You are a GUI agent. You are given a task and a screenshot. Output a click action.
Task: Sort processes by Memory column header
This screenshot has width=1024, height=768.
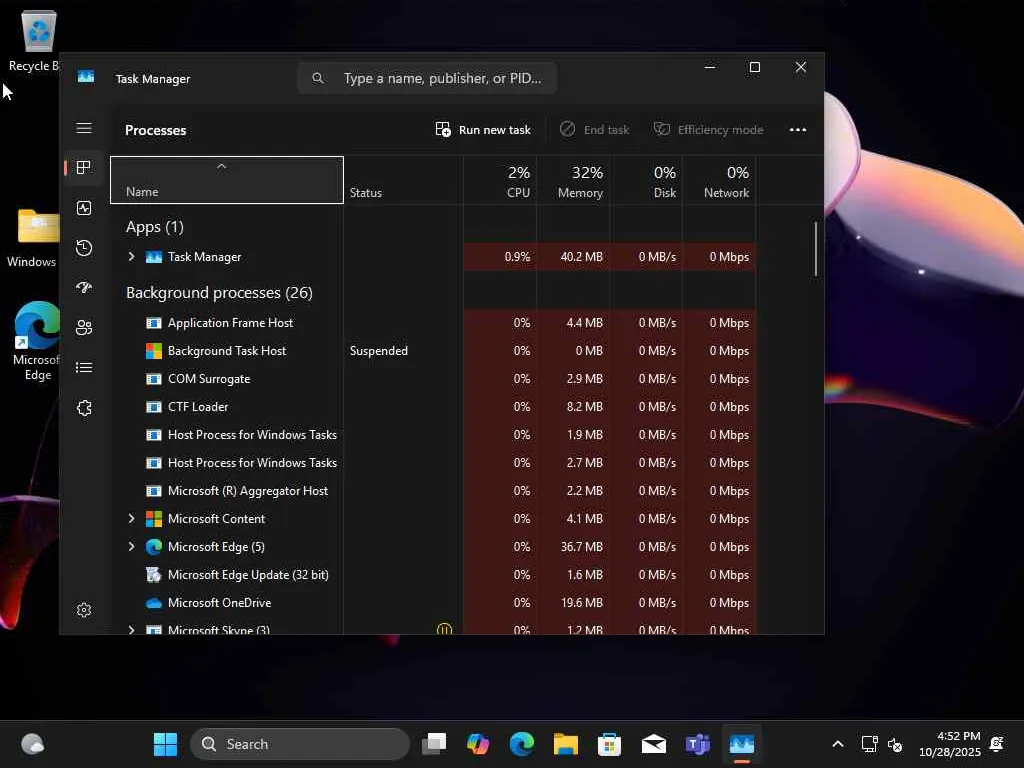pos(574,180)
